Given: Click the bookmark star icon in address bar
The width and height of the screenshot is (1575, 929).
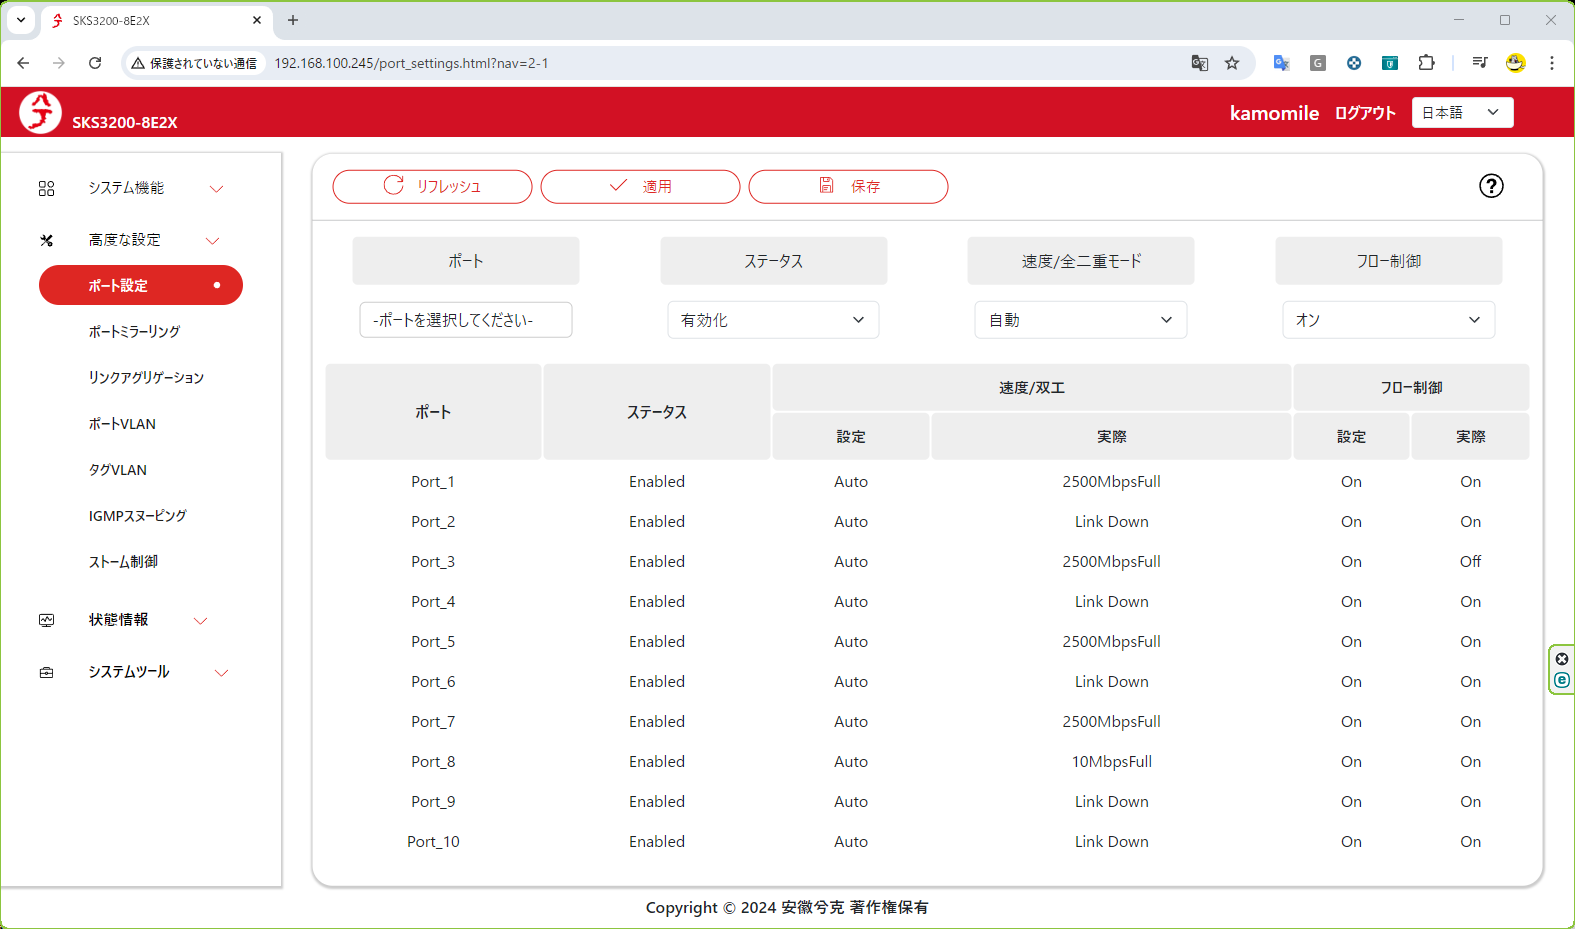Looking at the screenshot, I should [1232, 63].
